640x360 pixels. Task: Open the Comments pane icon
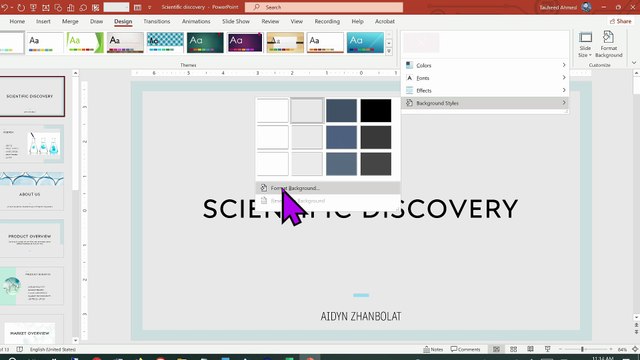point(453,349)
